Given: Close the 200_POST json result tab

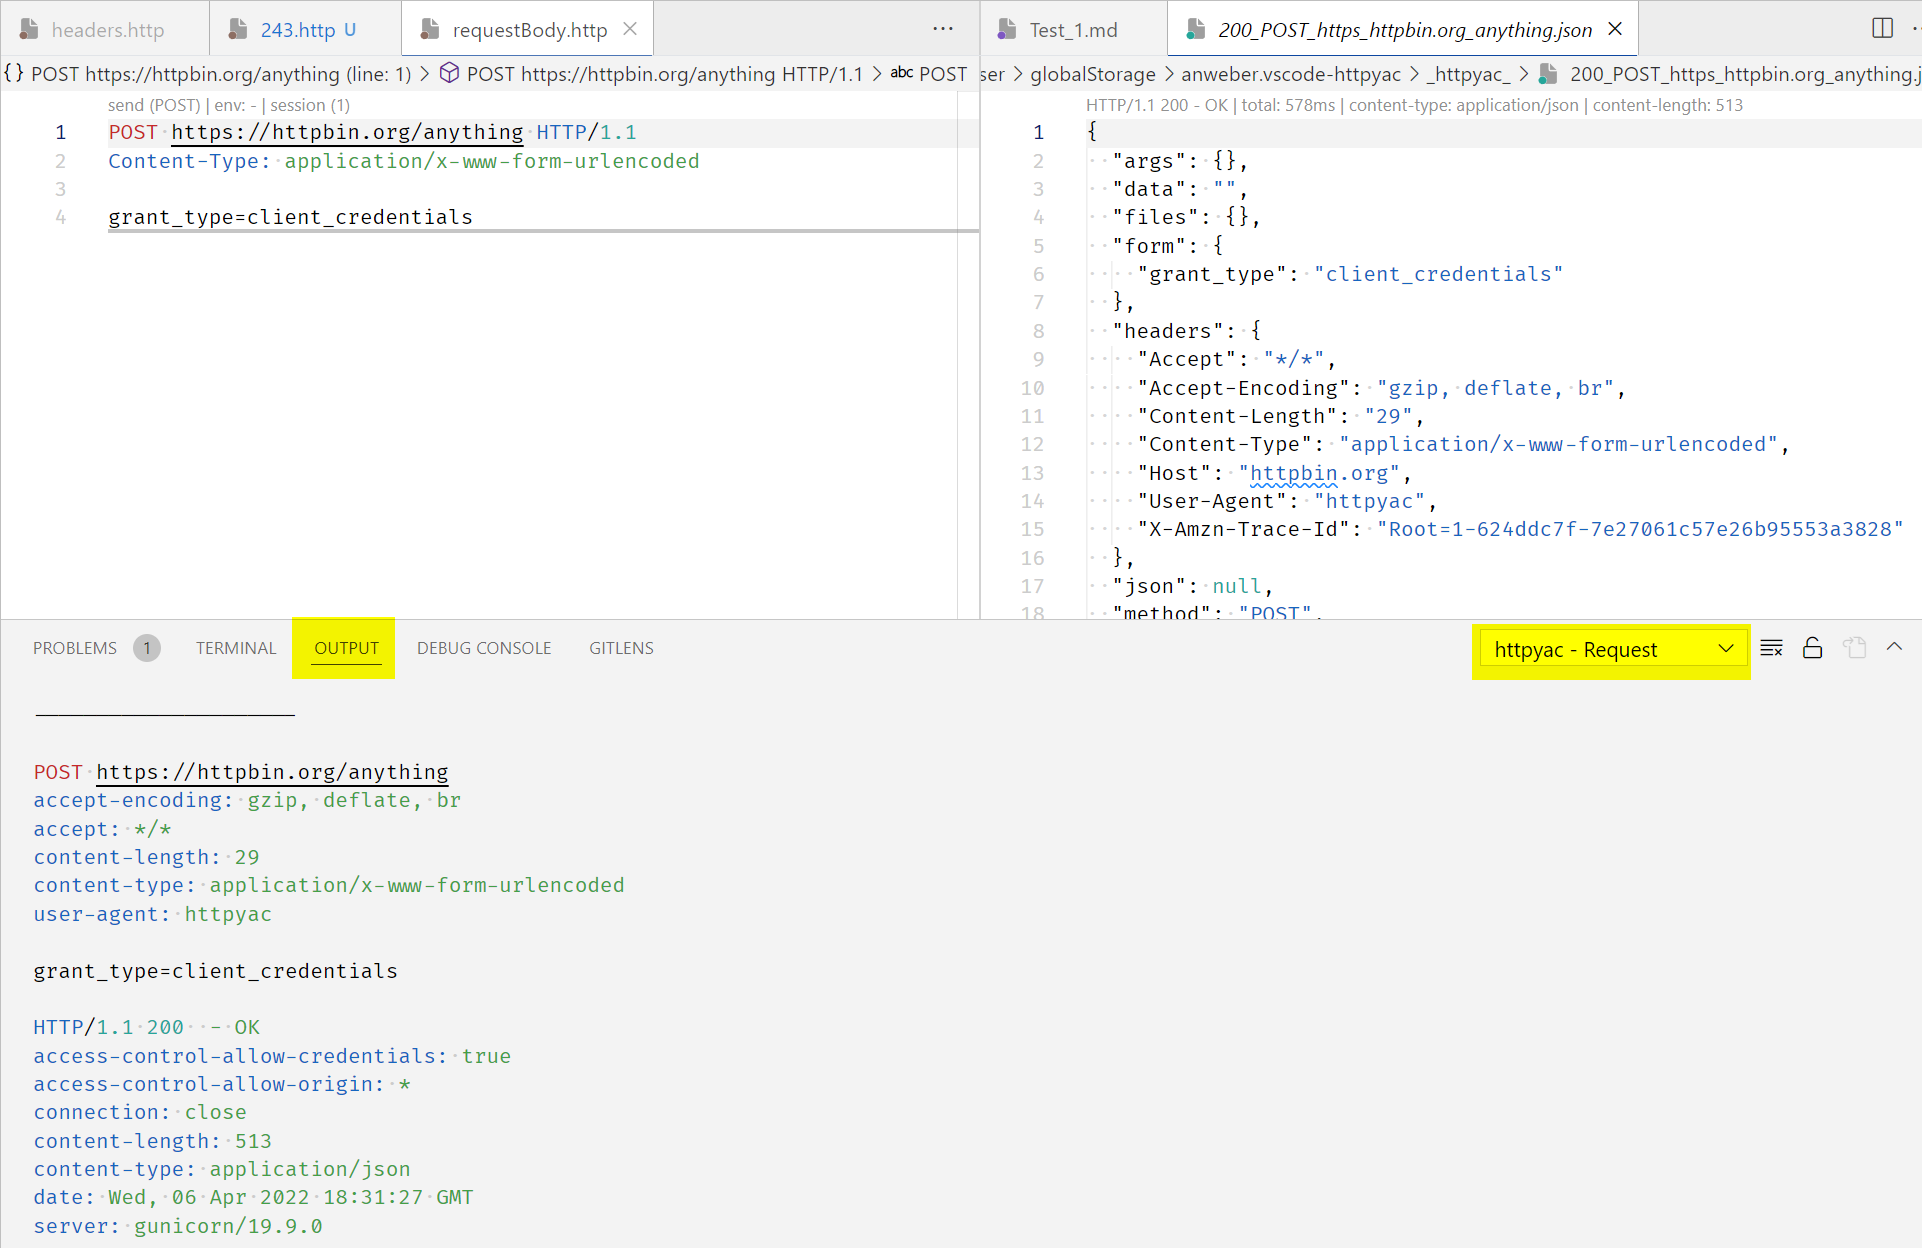Looking at the screenshot, I should [x=1615, y=29].
